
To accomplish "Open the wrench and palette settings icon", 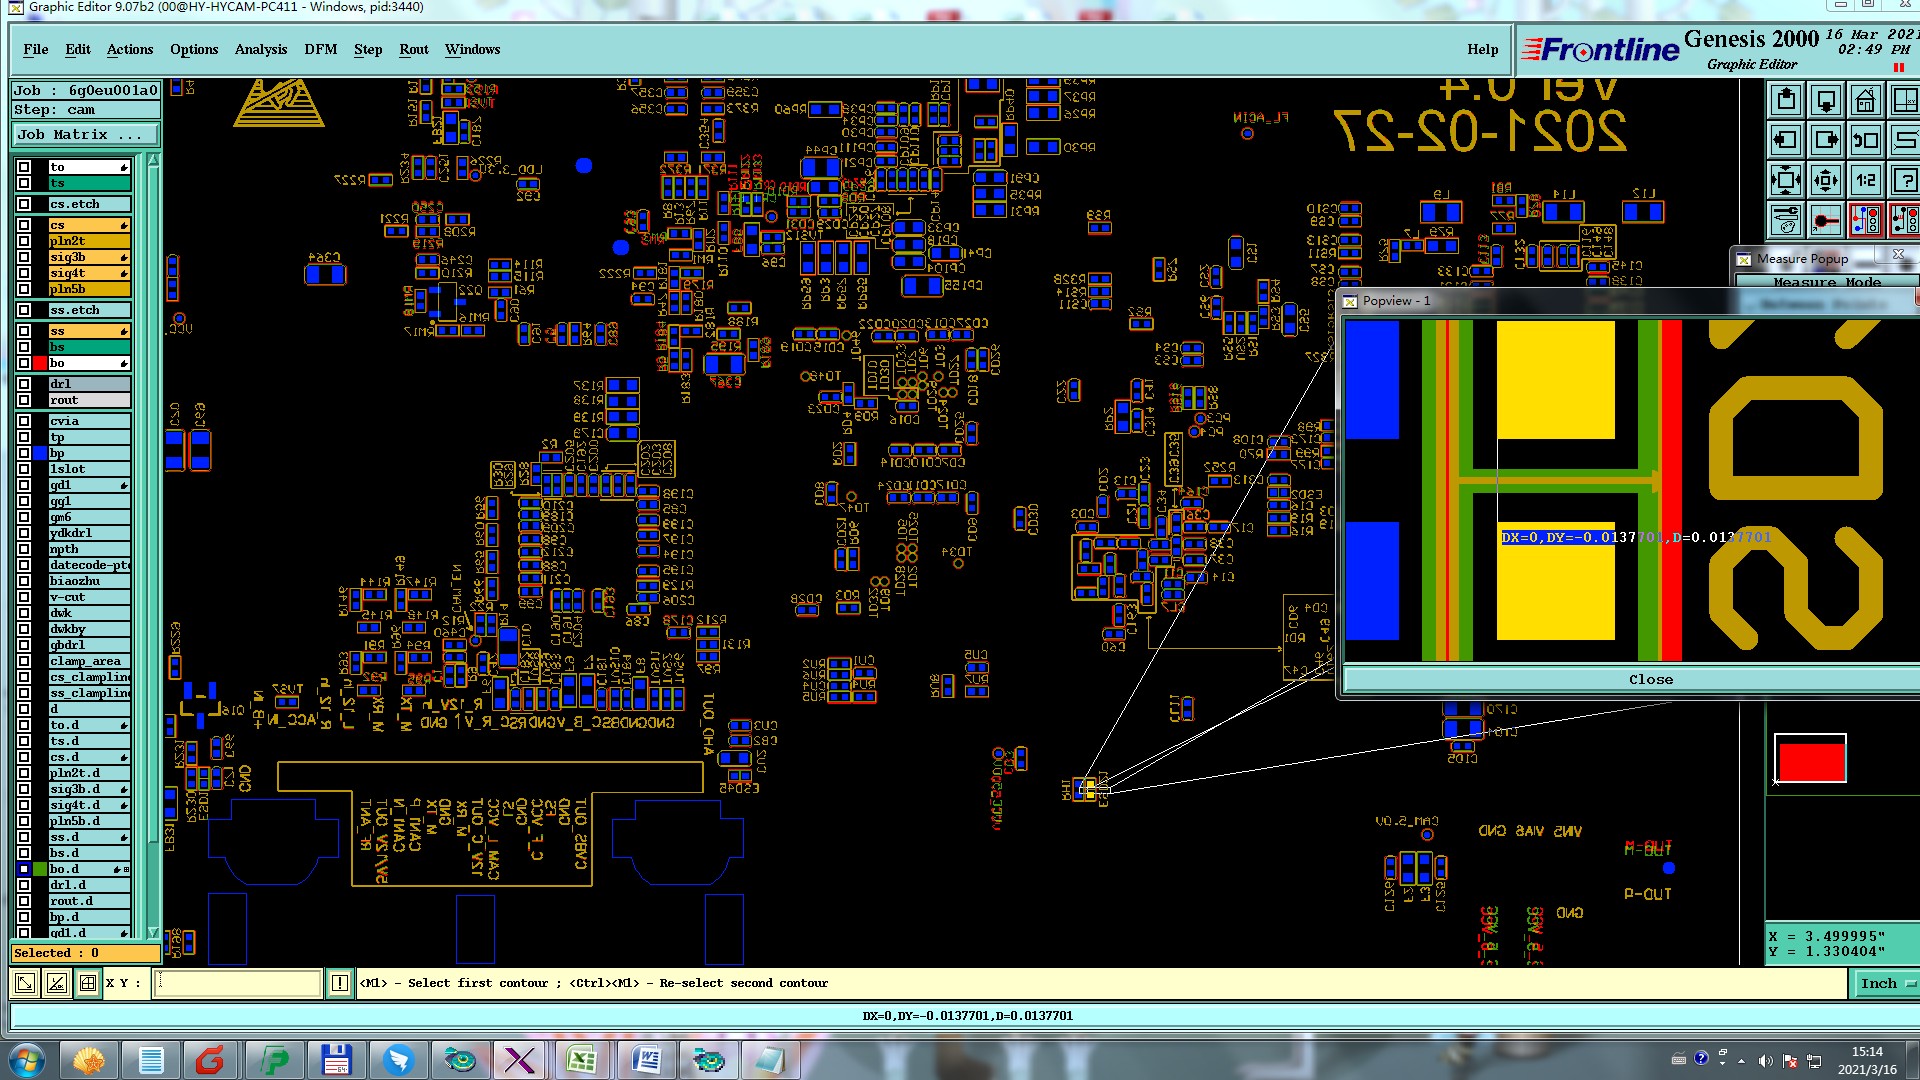I will 1786,219.
